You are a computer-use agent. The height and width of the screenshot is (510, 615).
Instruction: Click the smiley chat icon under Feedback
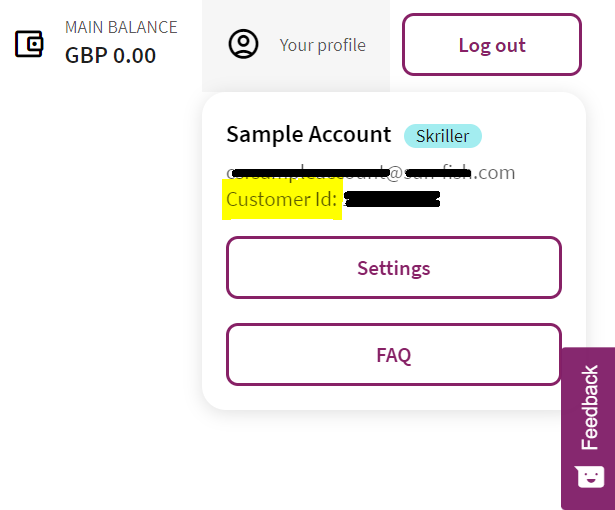[x=590, y=477]
